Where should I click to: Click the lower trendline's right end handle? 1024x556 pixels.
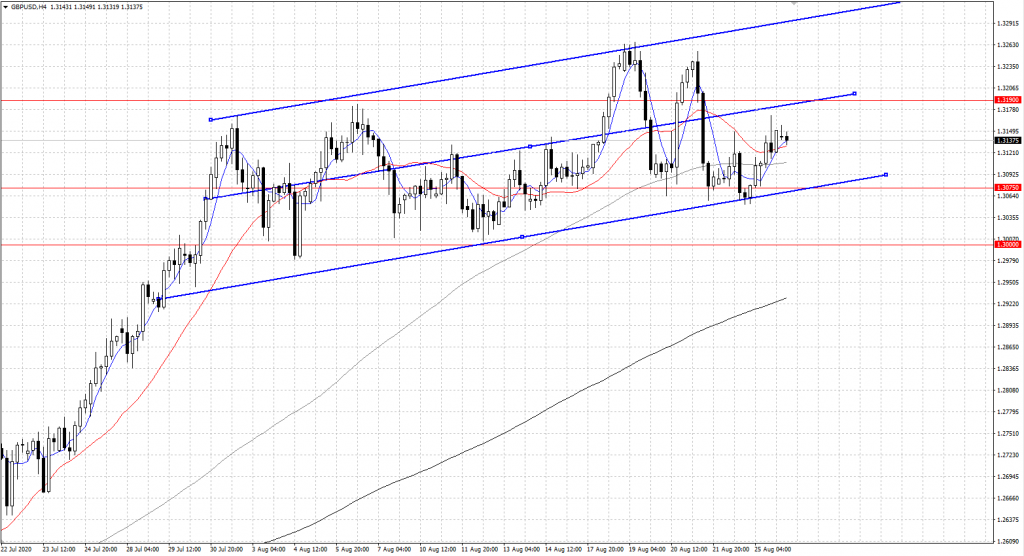tap(886, 175)
